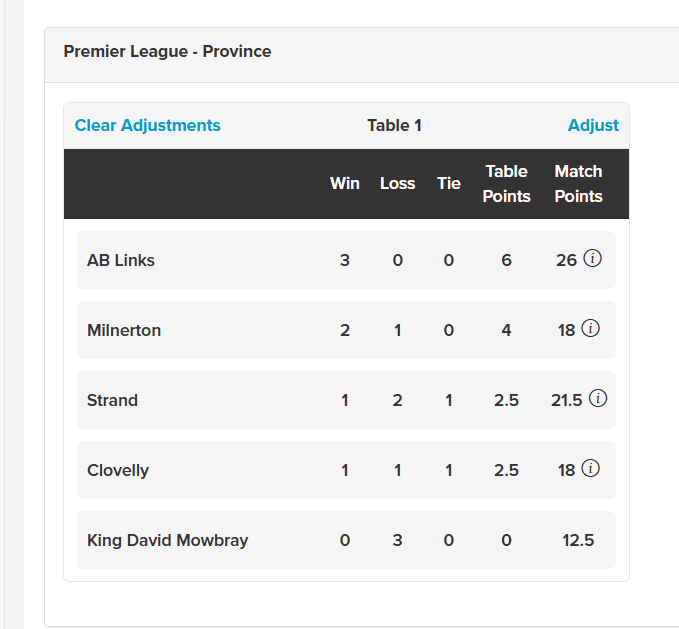Click the Premier League - Province heading
Image resolution: width=679 pixels, height=629 pixels.
pyautogui.click(x=167, y=51)
